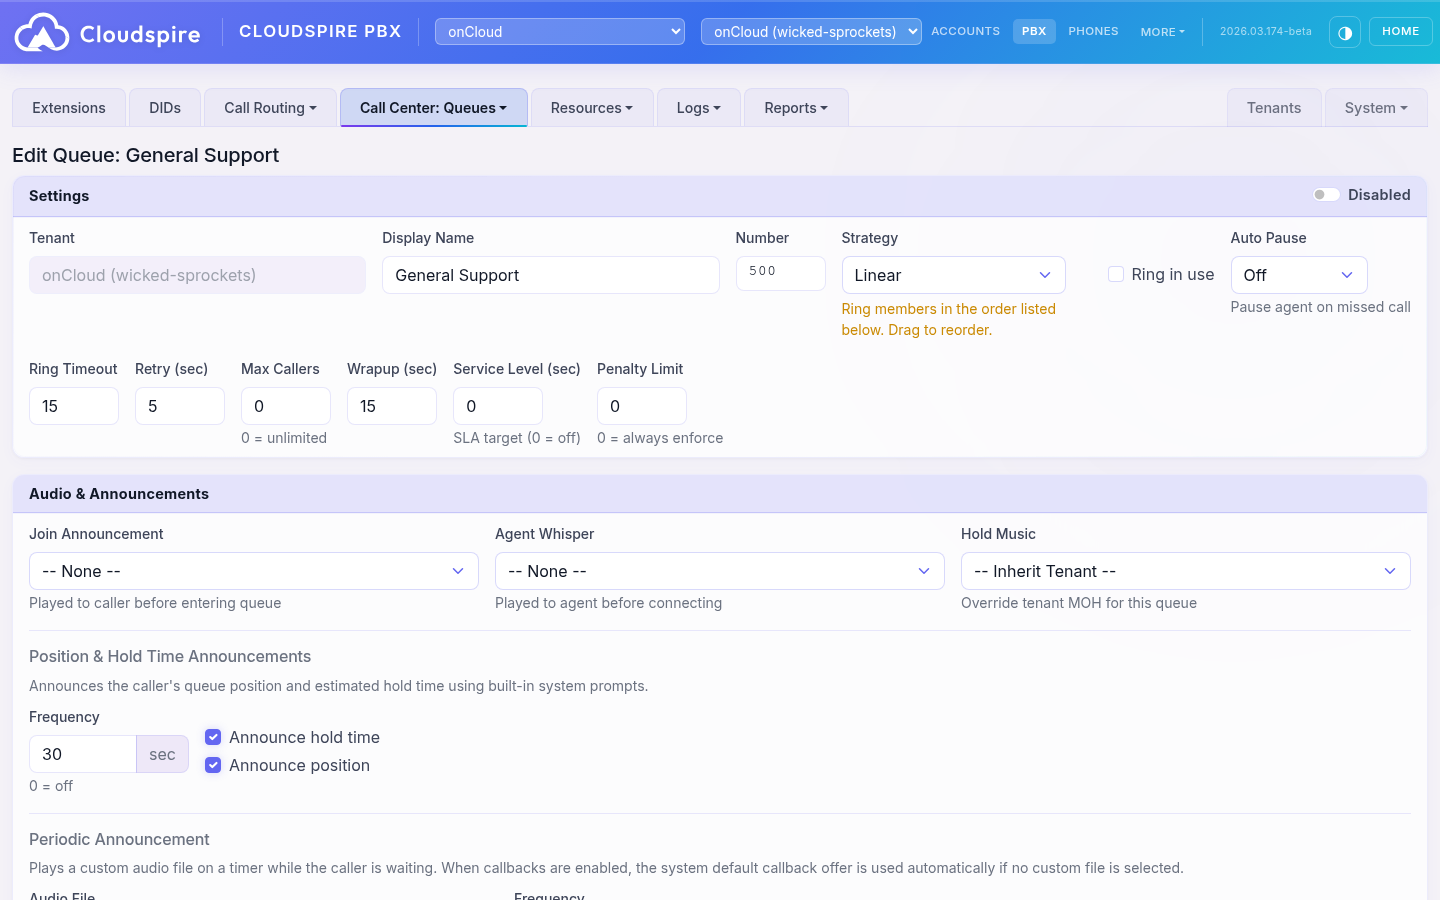This screenshot has width=1440, height=900.
Task: Click the Strategy dropdown chevron arrow
Action: click(1045, 275)
